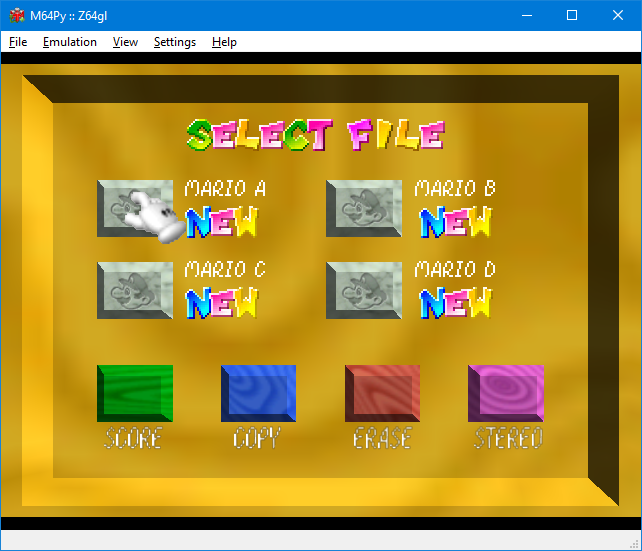
Task: Click the purple Stereo block
Action: (x=506, y=393)
